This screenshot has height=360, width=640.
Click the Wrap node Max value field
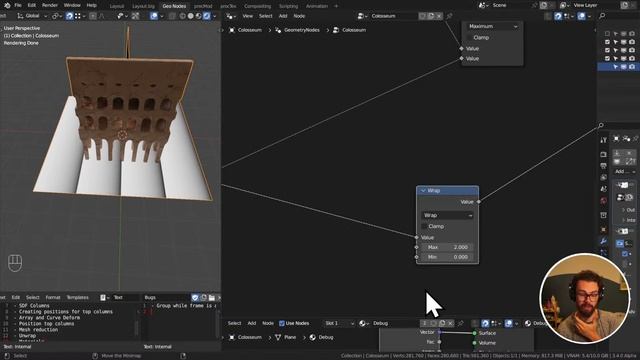pyautogui.click(x=447, y=247)
